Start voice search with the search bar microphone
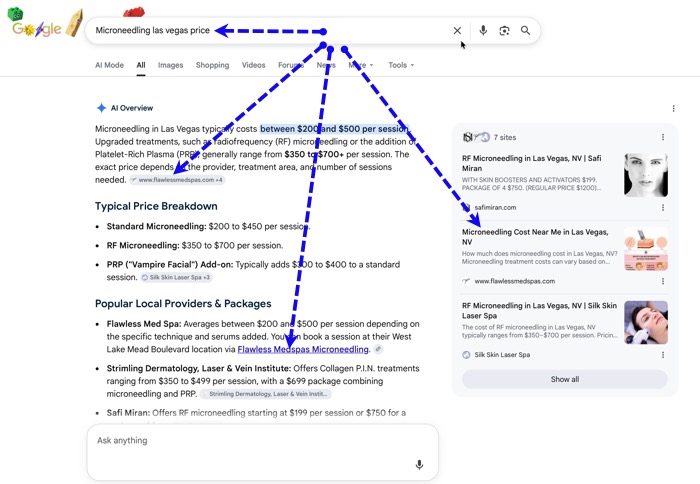This screenshot has width=700, height=484. (483, 30)
